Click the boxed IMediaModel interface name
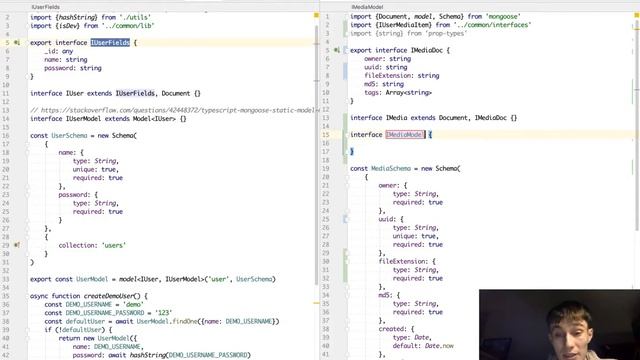The width and height of the screenshot is (640, 360). [x=405, y=135]
